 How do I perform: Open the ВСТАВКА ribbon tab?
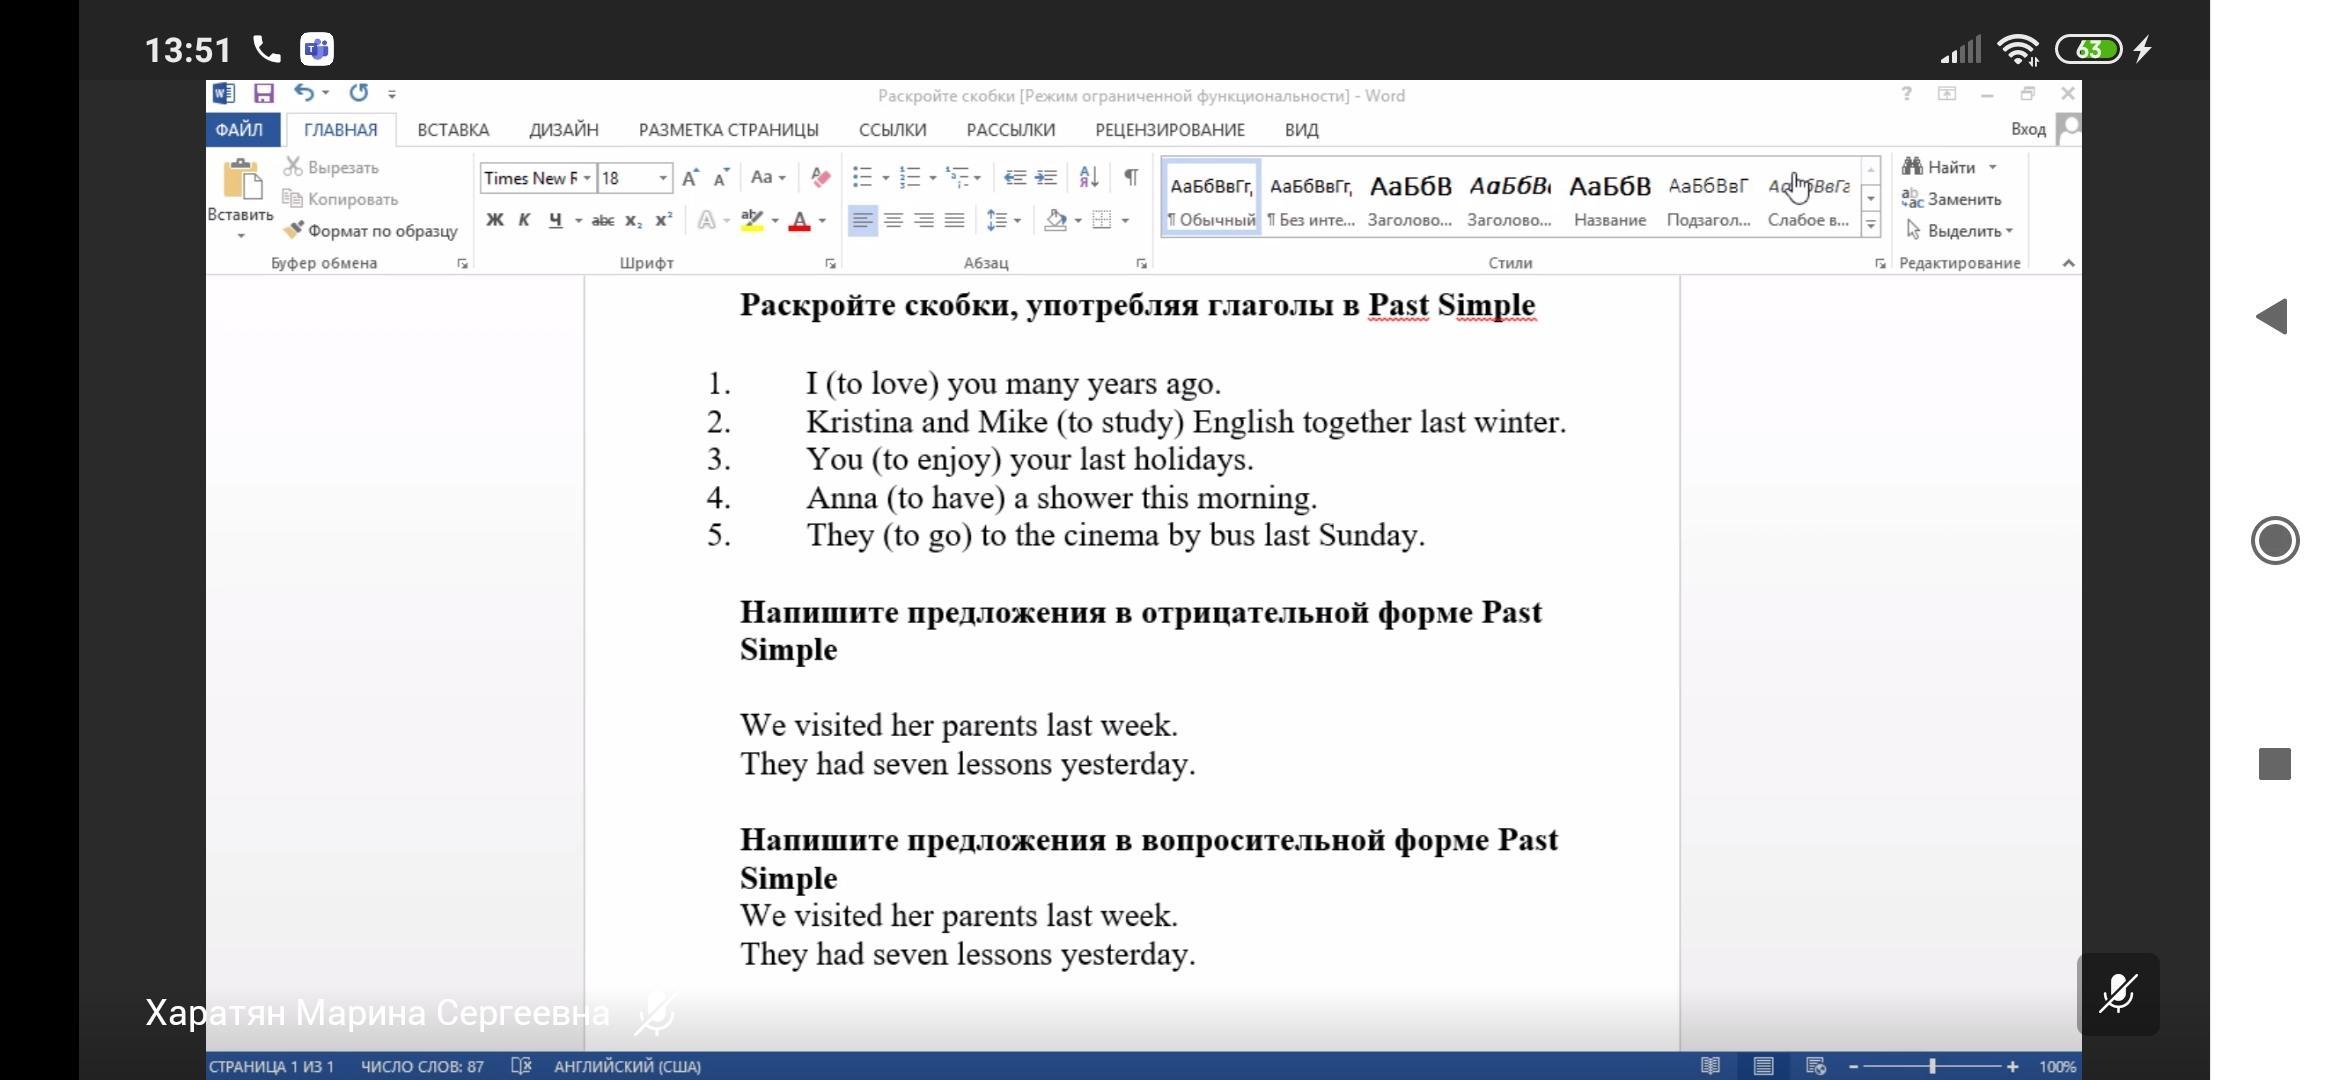click(x=453, y=130)
